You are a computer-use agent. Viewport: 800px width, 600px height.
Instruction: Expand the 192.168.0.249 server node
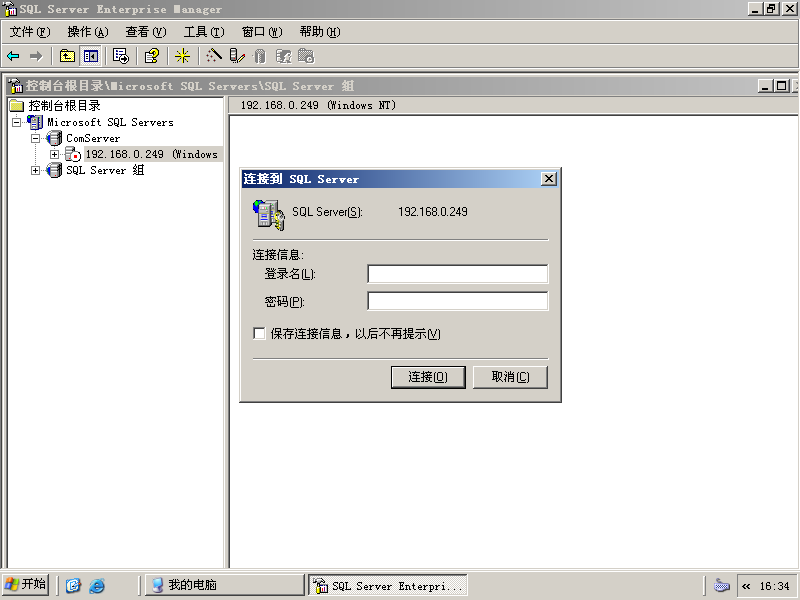pyautogui.click(x=54, y=154)
